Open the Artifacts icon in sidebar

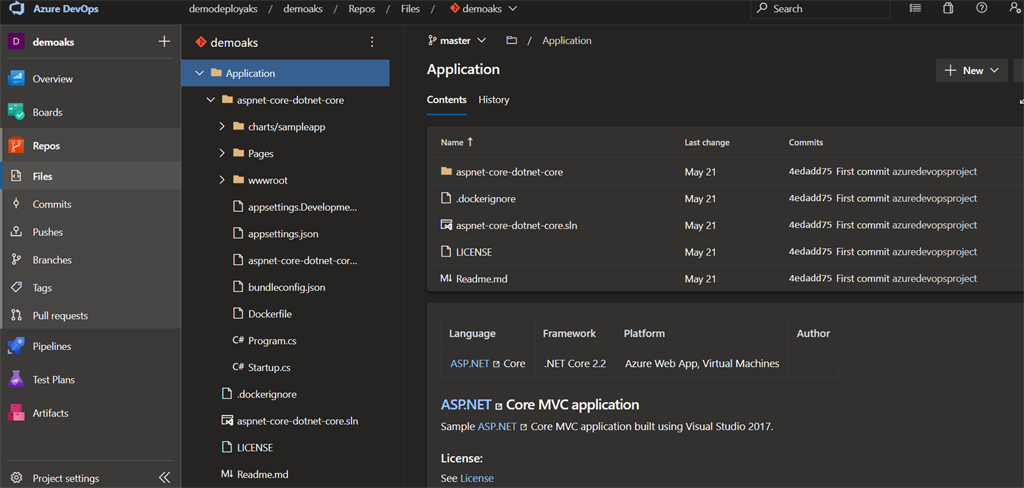click(16, 413)
